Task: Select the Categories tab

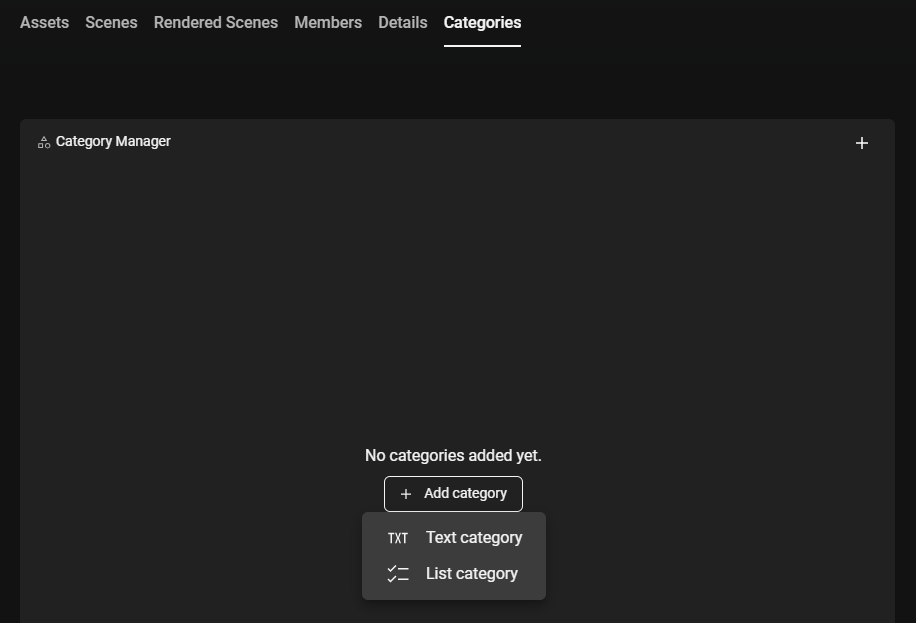Action: 482,22
